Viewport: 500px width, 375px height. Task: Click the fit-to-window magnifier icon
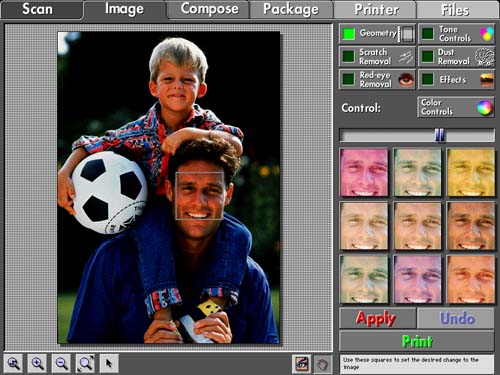tap(86, 363)
